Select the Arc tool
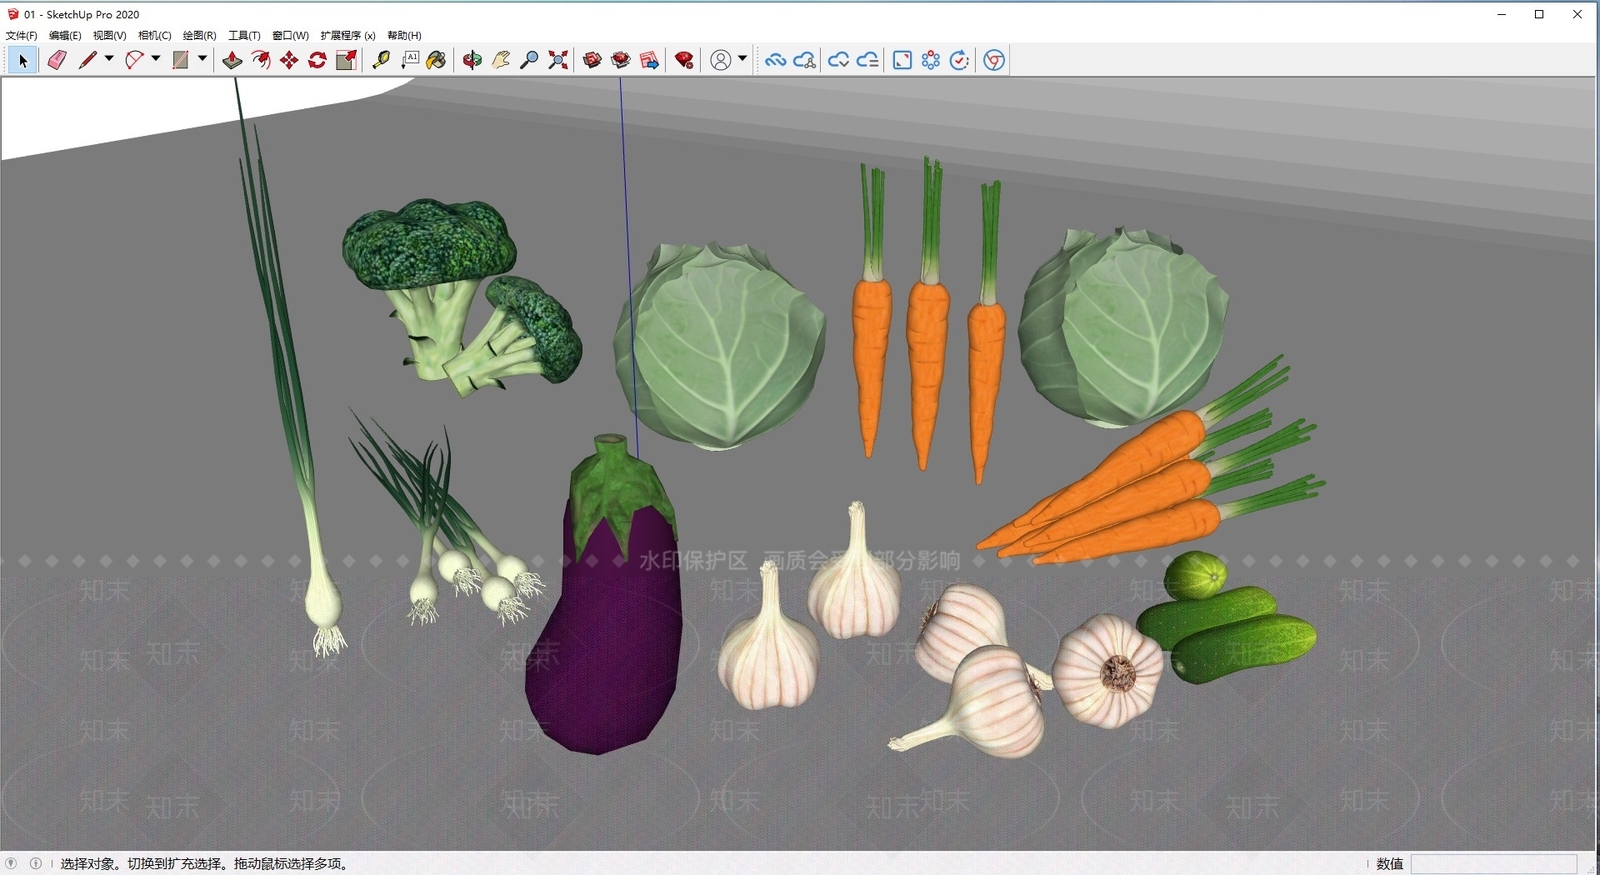The width and height of the screenshot is (1600, 875). (134, 61)
